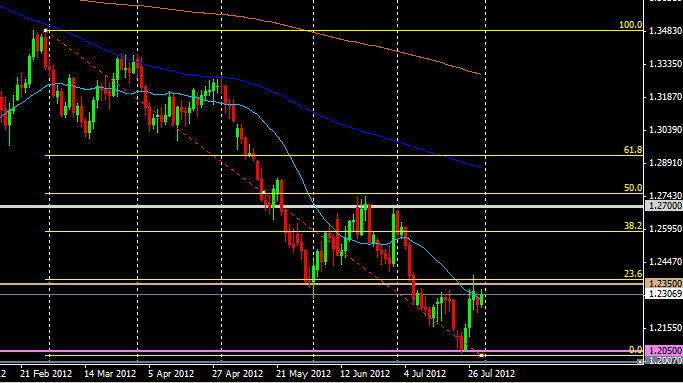Click the 1.20070 price label at the bottom
This screenshot has height=383, width=683.
665,360
